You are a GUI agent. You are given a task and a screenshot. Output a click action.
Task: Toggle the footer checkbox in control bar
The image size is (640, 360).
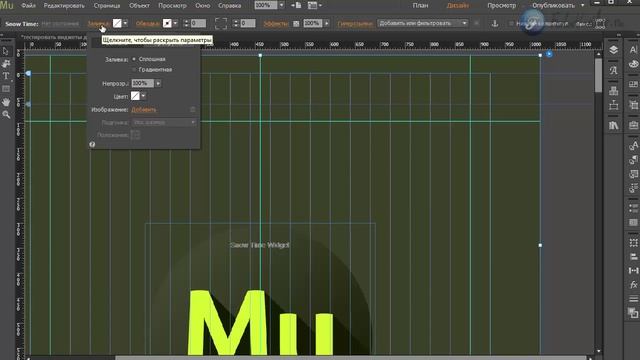pyautogui.click(x=511, y=24)
